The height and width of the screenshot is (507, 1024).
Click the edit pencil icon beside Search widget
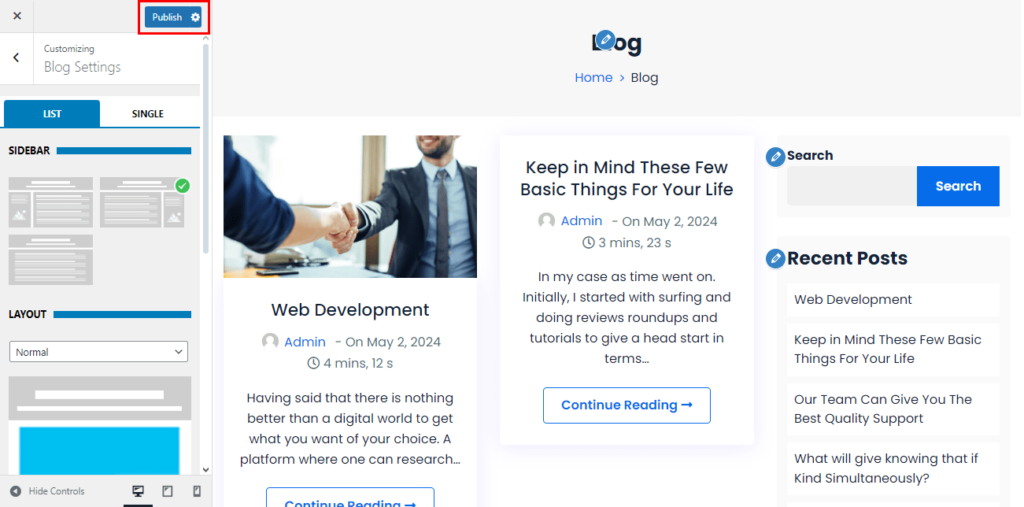click(x=775, y=157)
